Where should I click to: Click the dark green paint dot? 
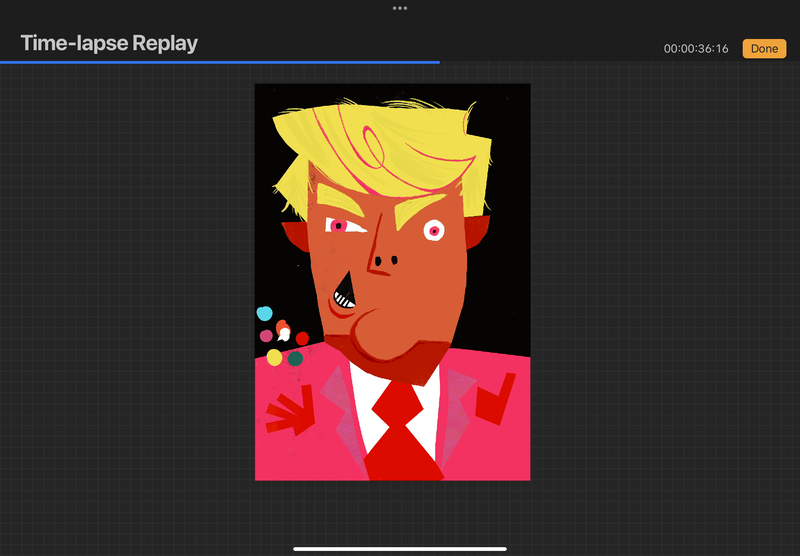296,358
